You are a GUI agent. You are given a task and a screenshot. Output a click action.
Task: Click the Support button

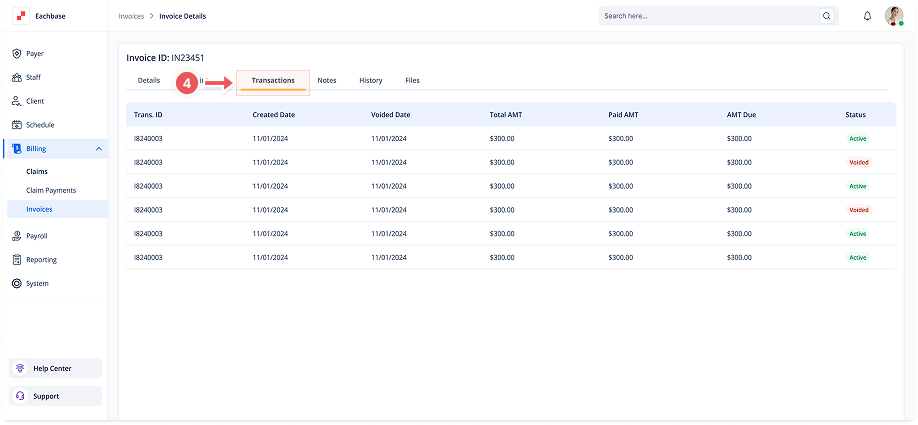(x=56, y=396)
